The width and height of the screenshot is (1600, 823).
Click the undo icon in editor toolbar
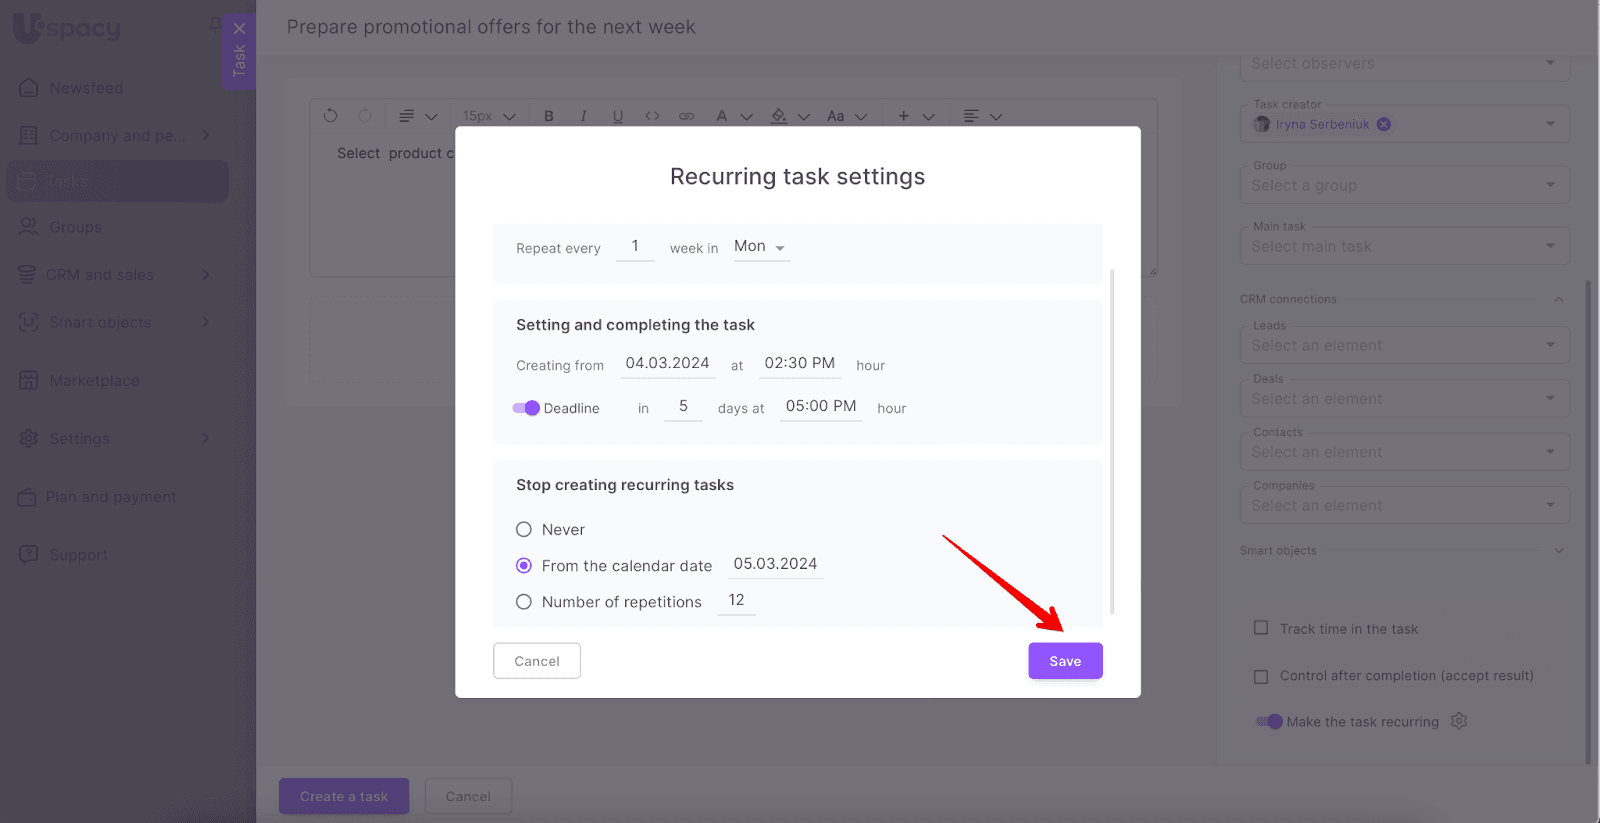331,116
